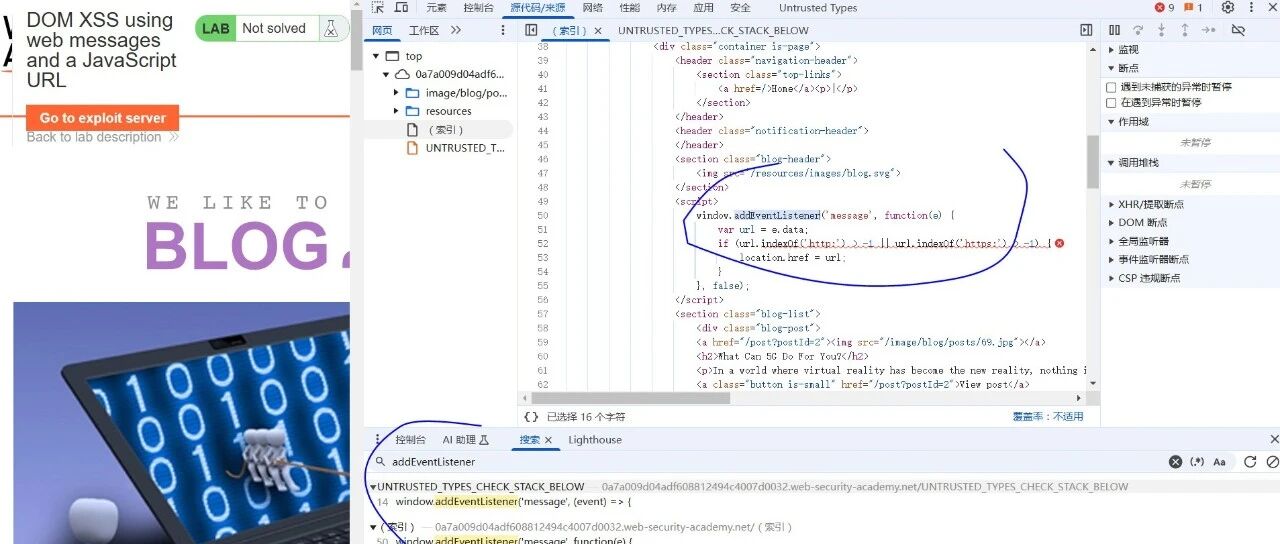Open the DevTools three-dot customize menu

coord(1251,8)
